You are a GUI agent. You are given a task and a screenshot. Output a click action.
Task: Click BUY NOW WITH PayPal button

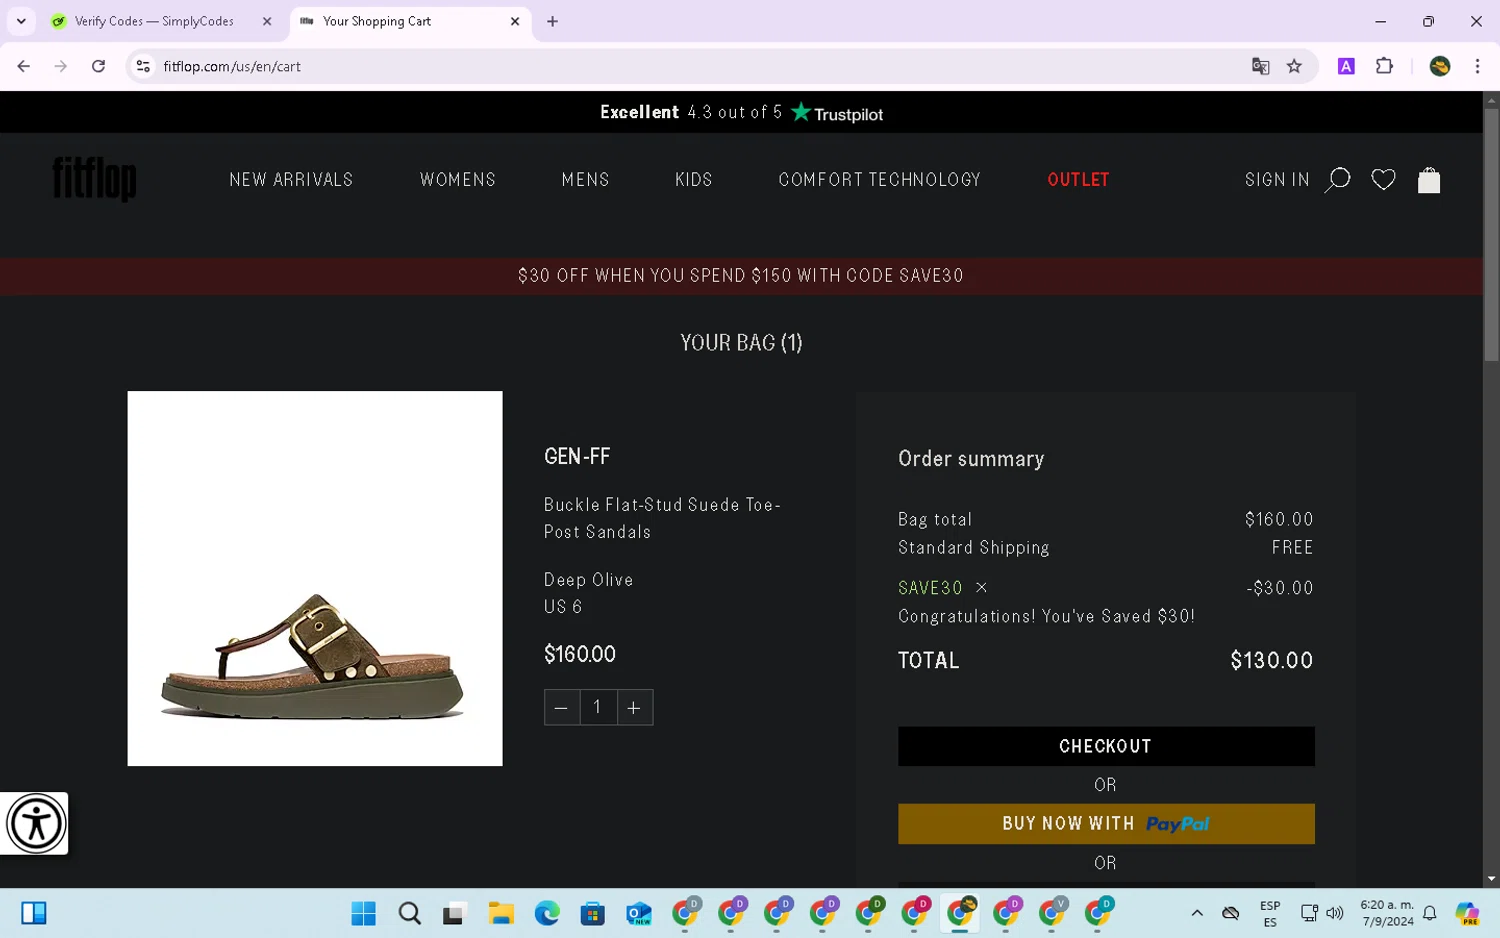click(x=1106, y=824)
